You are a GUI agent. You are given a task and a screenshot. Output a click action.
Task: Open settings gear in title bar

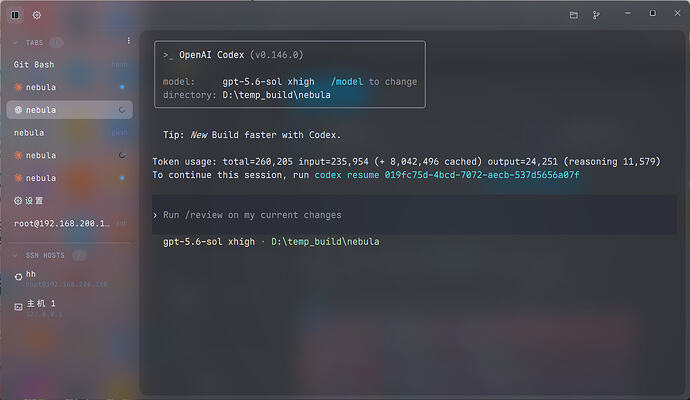pos(37,15)
